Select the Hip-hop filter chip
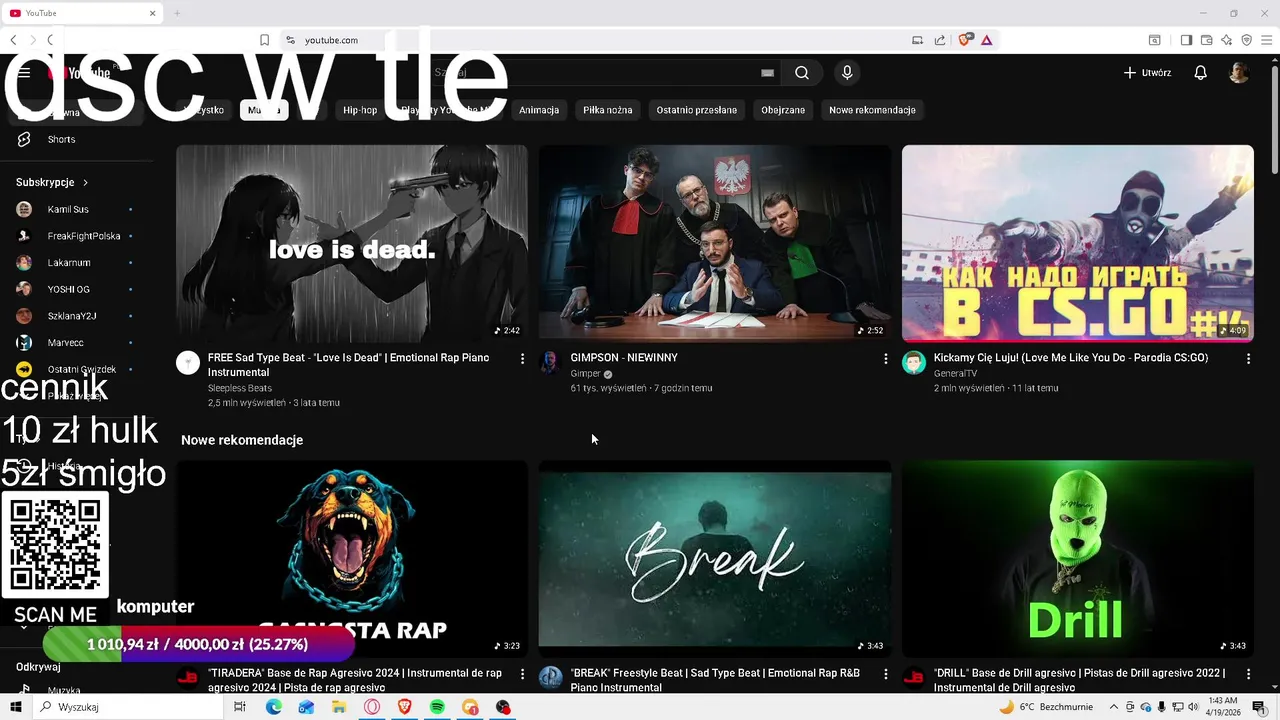The width and height of the screenshot is (1280, 720). click(360, 110)
